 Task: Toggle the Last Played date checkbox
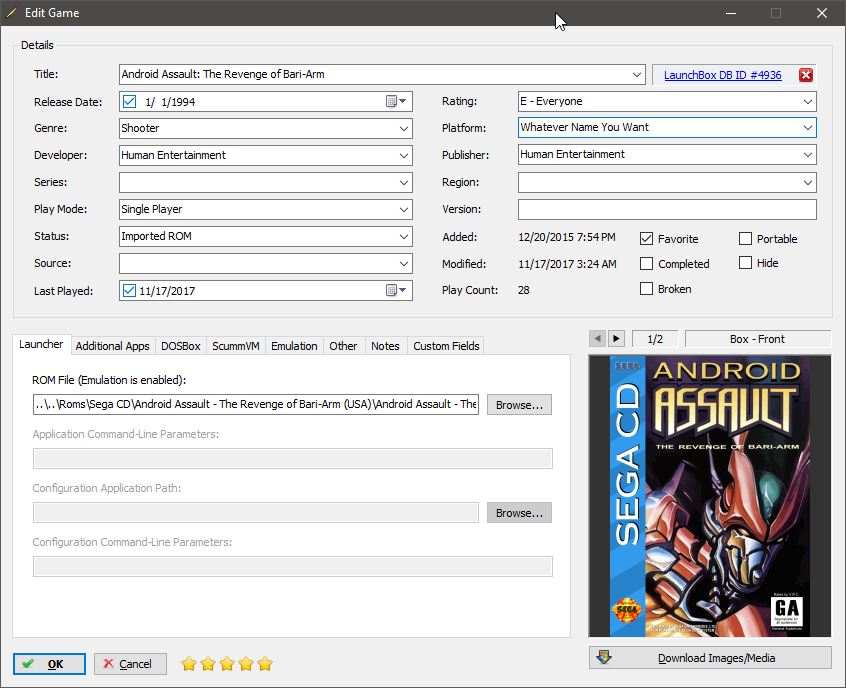(x=129, y=290)
